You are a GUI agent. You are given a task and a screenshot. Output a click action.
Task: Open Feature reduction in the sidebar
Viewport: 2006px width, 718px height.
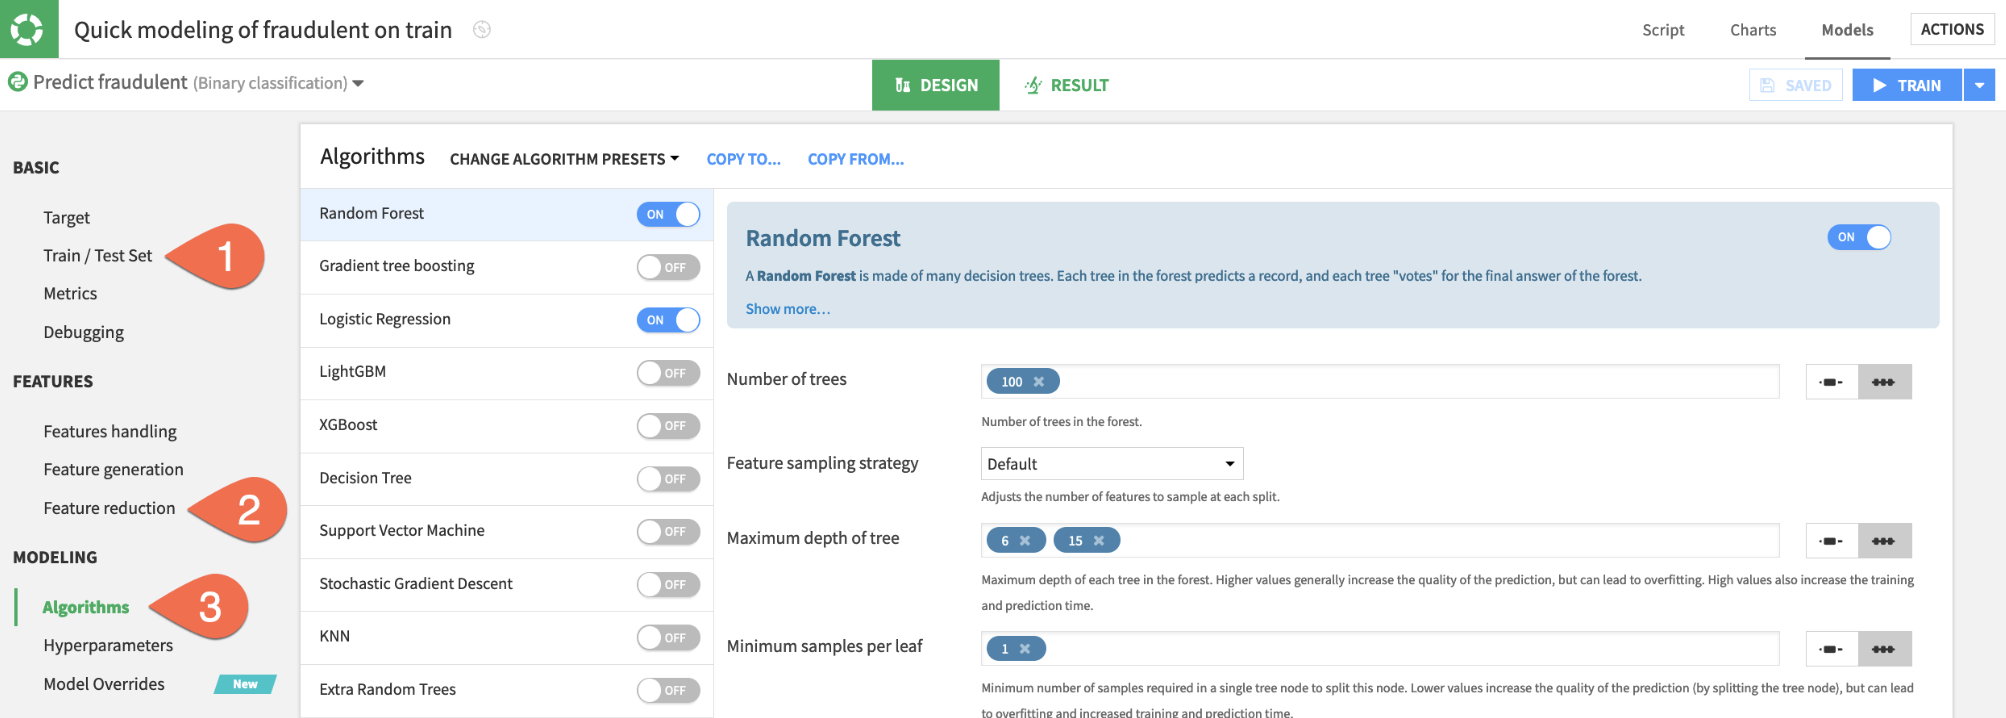(109, 508)
